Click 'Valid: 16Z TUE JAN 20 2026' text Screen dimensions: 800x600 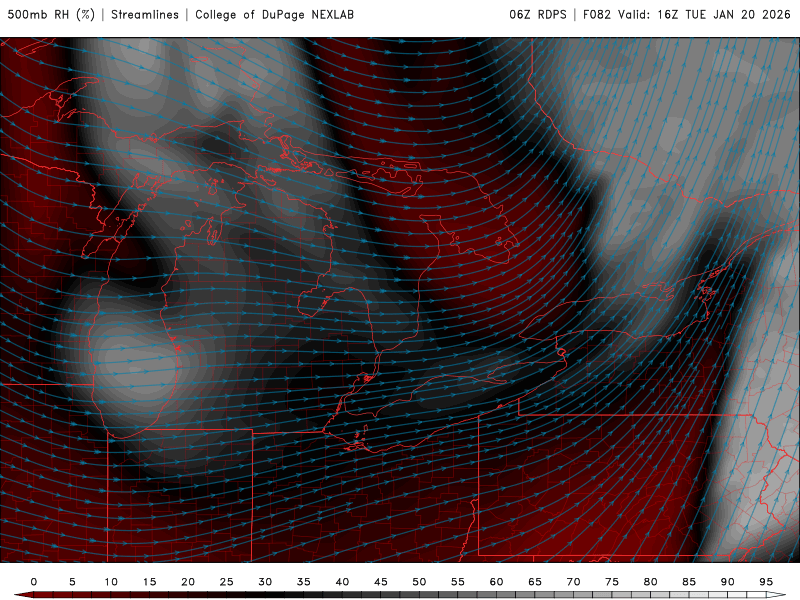click(705, 15)
